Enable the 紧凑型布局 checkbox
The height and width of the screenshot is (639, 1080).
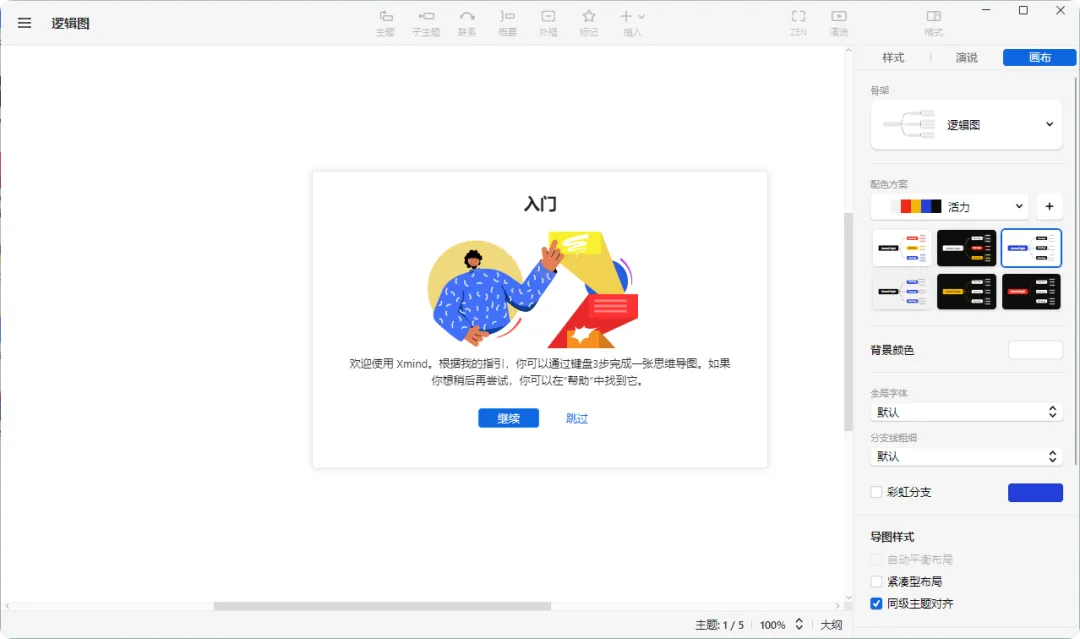click(x=876, y=581)
